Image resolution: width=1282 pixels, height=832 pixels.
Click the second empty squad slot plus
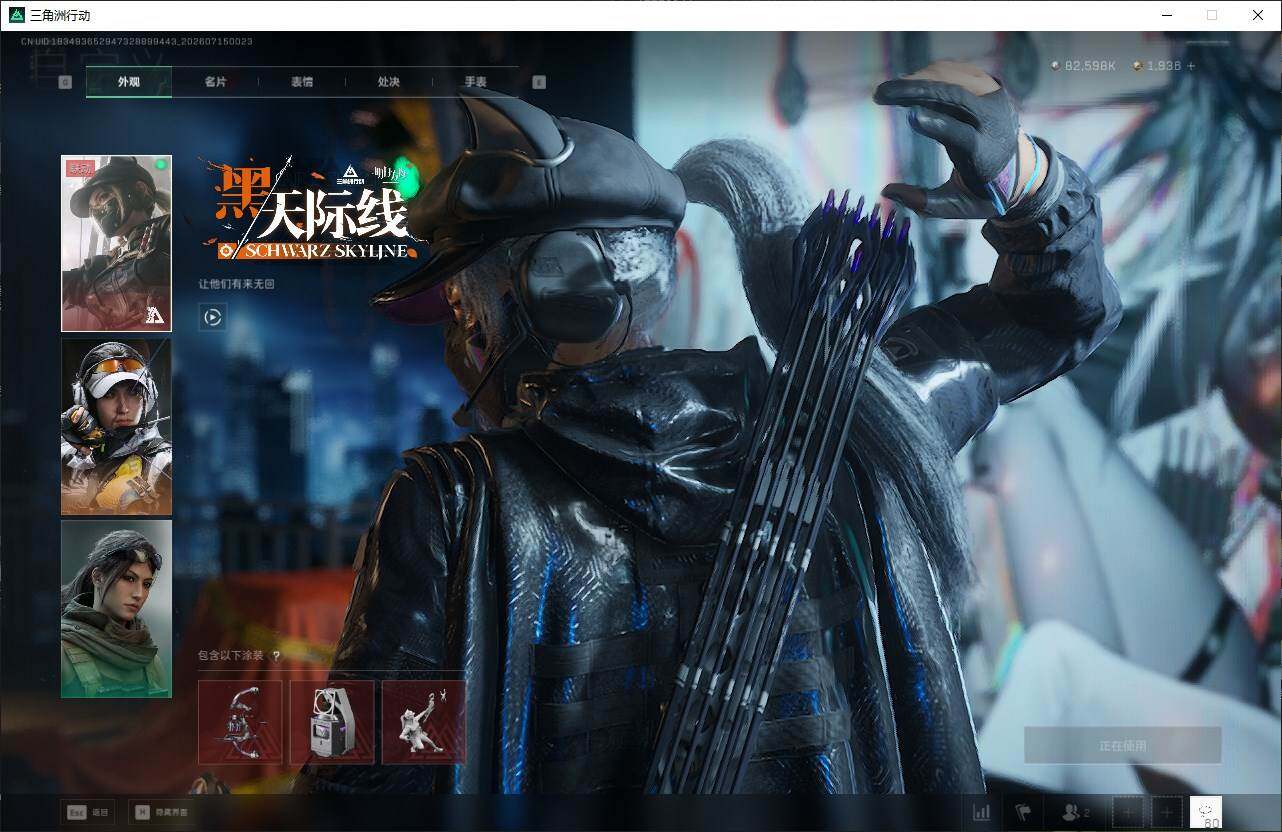pyautogui.click(x=1166, y=812)
